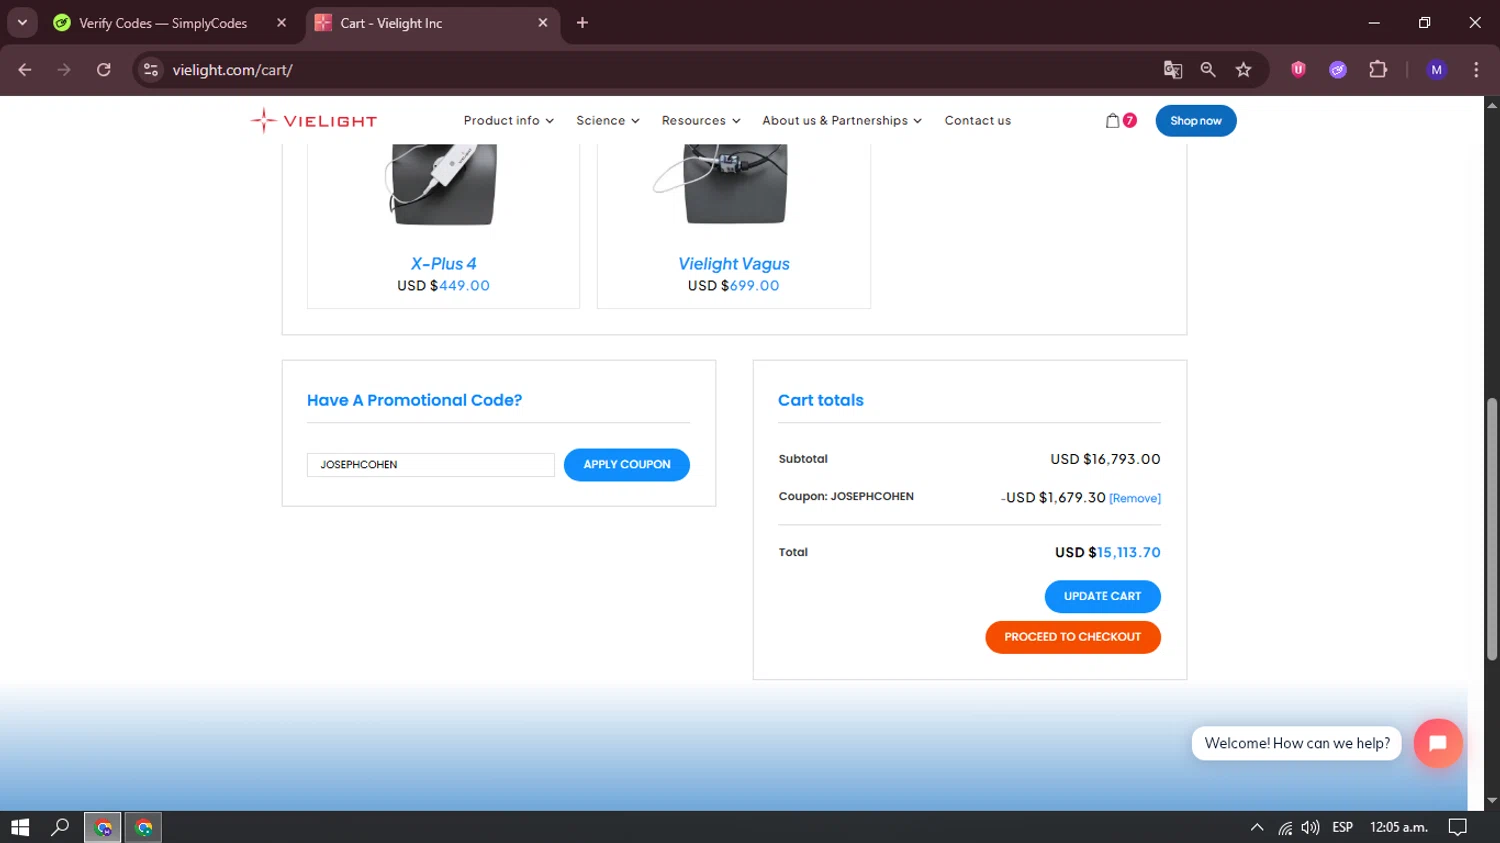This screenshot has height=843, width=1500.
Task: Expand the Science menu
Action: click(x=607, y=121)
